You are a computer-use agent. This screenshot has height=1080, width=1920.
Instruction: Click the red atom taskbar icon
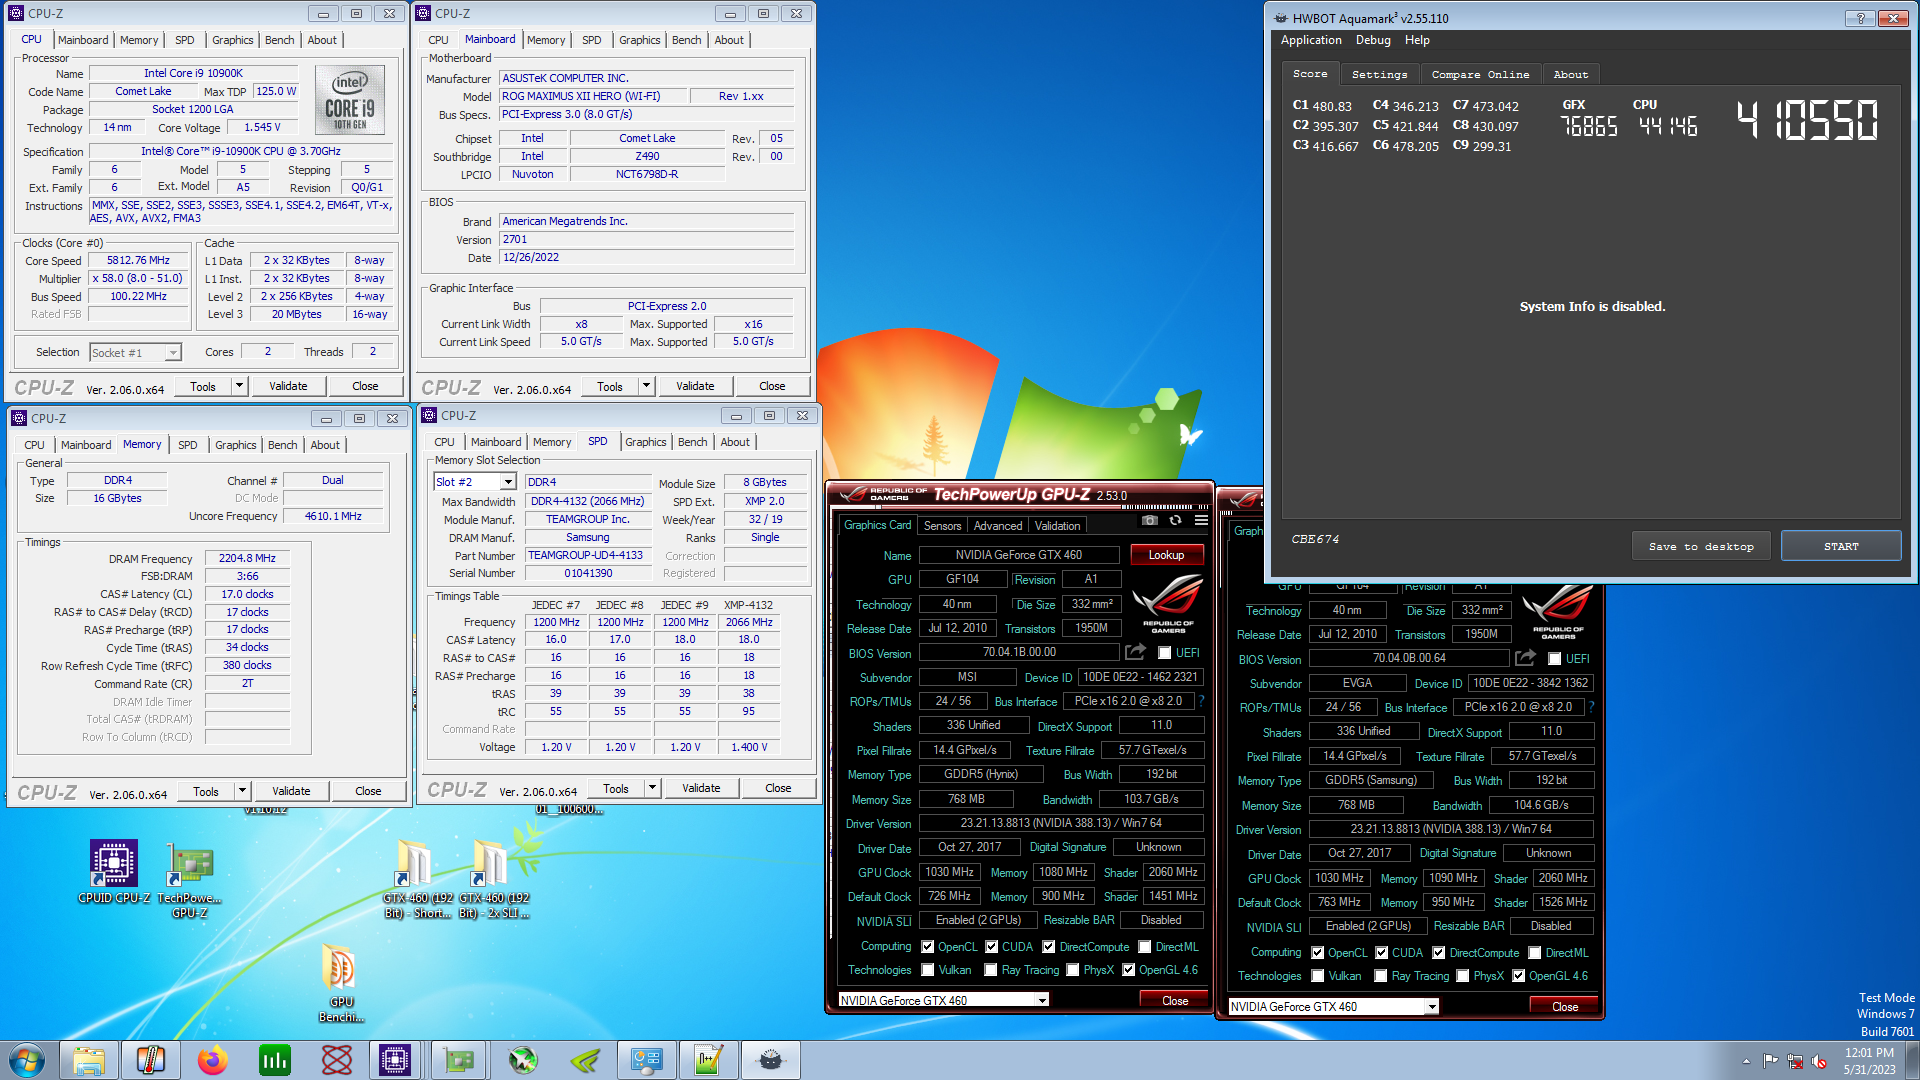pyautogui.click(x=337, y=1060)
